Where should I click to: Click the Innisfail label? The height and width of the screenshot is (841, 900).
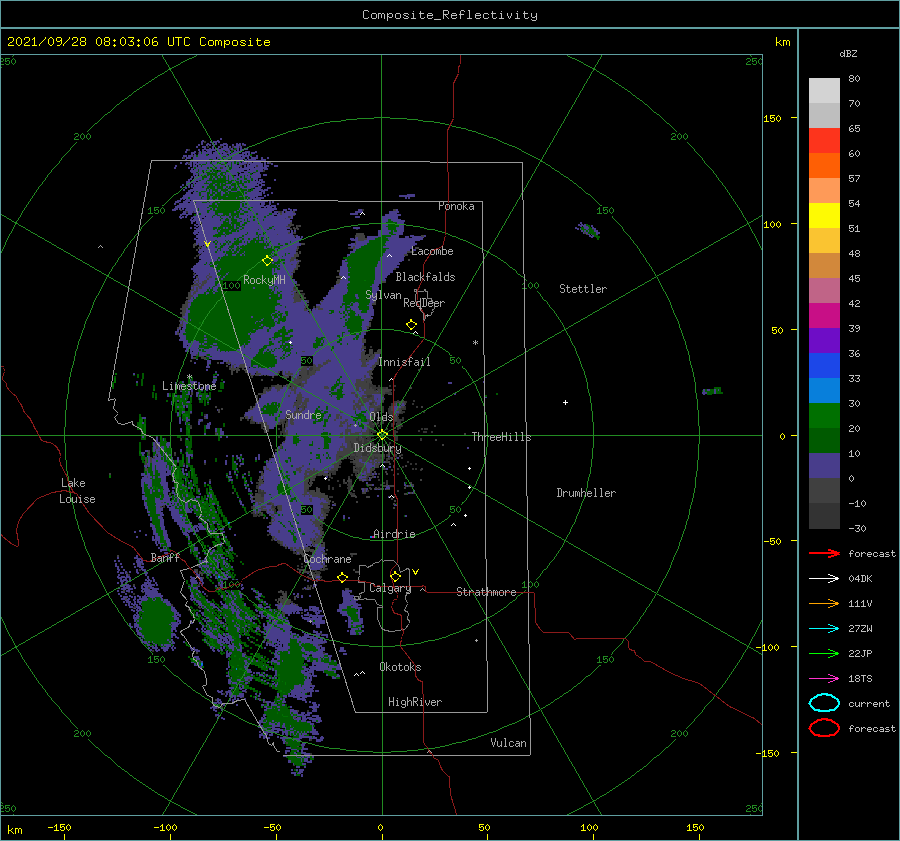(x=404, y=362)
